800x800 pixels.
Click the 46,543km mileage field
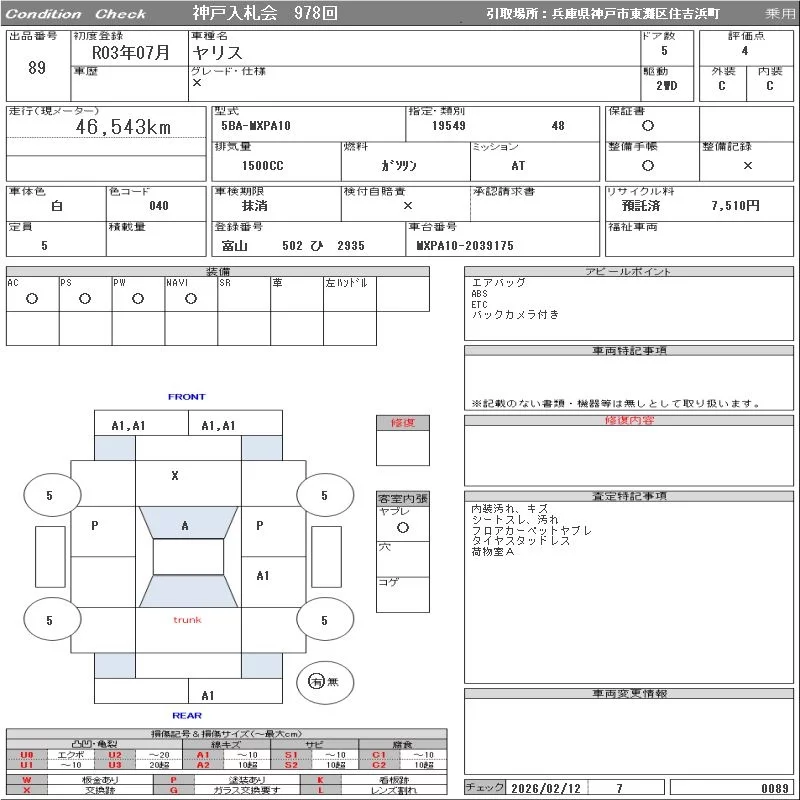pyautogui.click(x=124, y=128)
